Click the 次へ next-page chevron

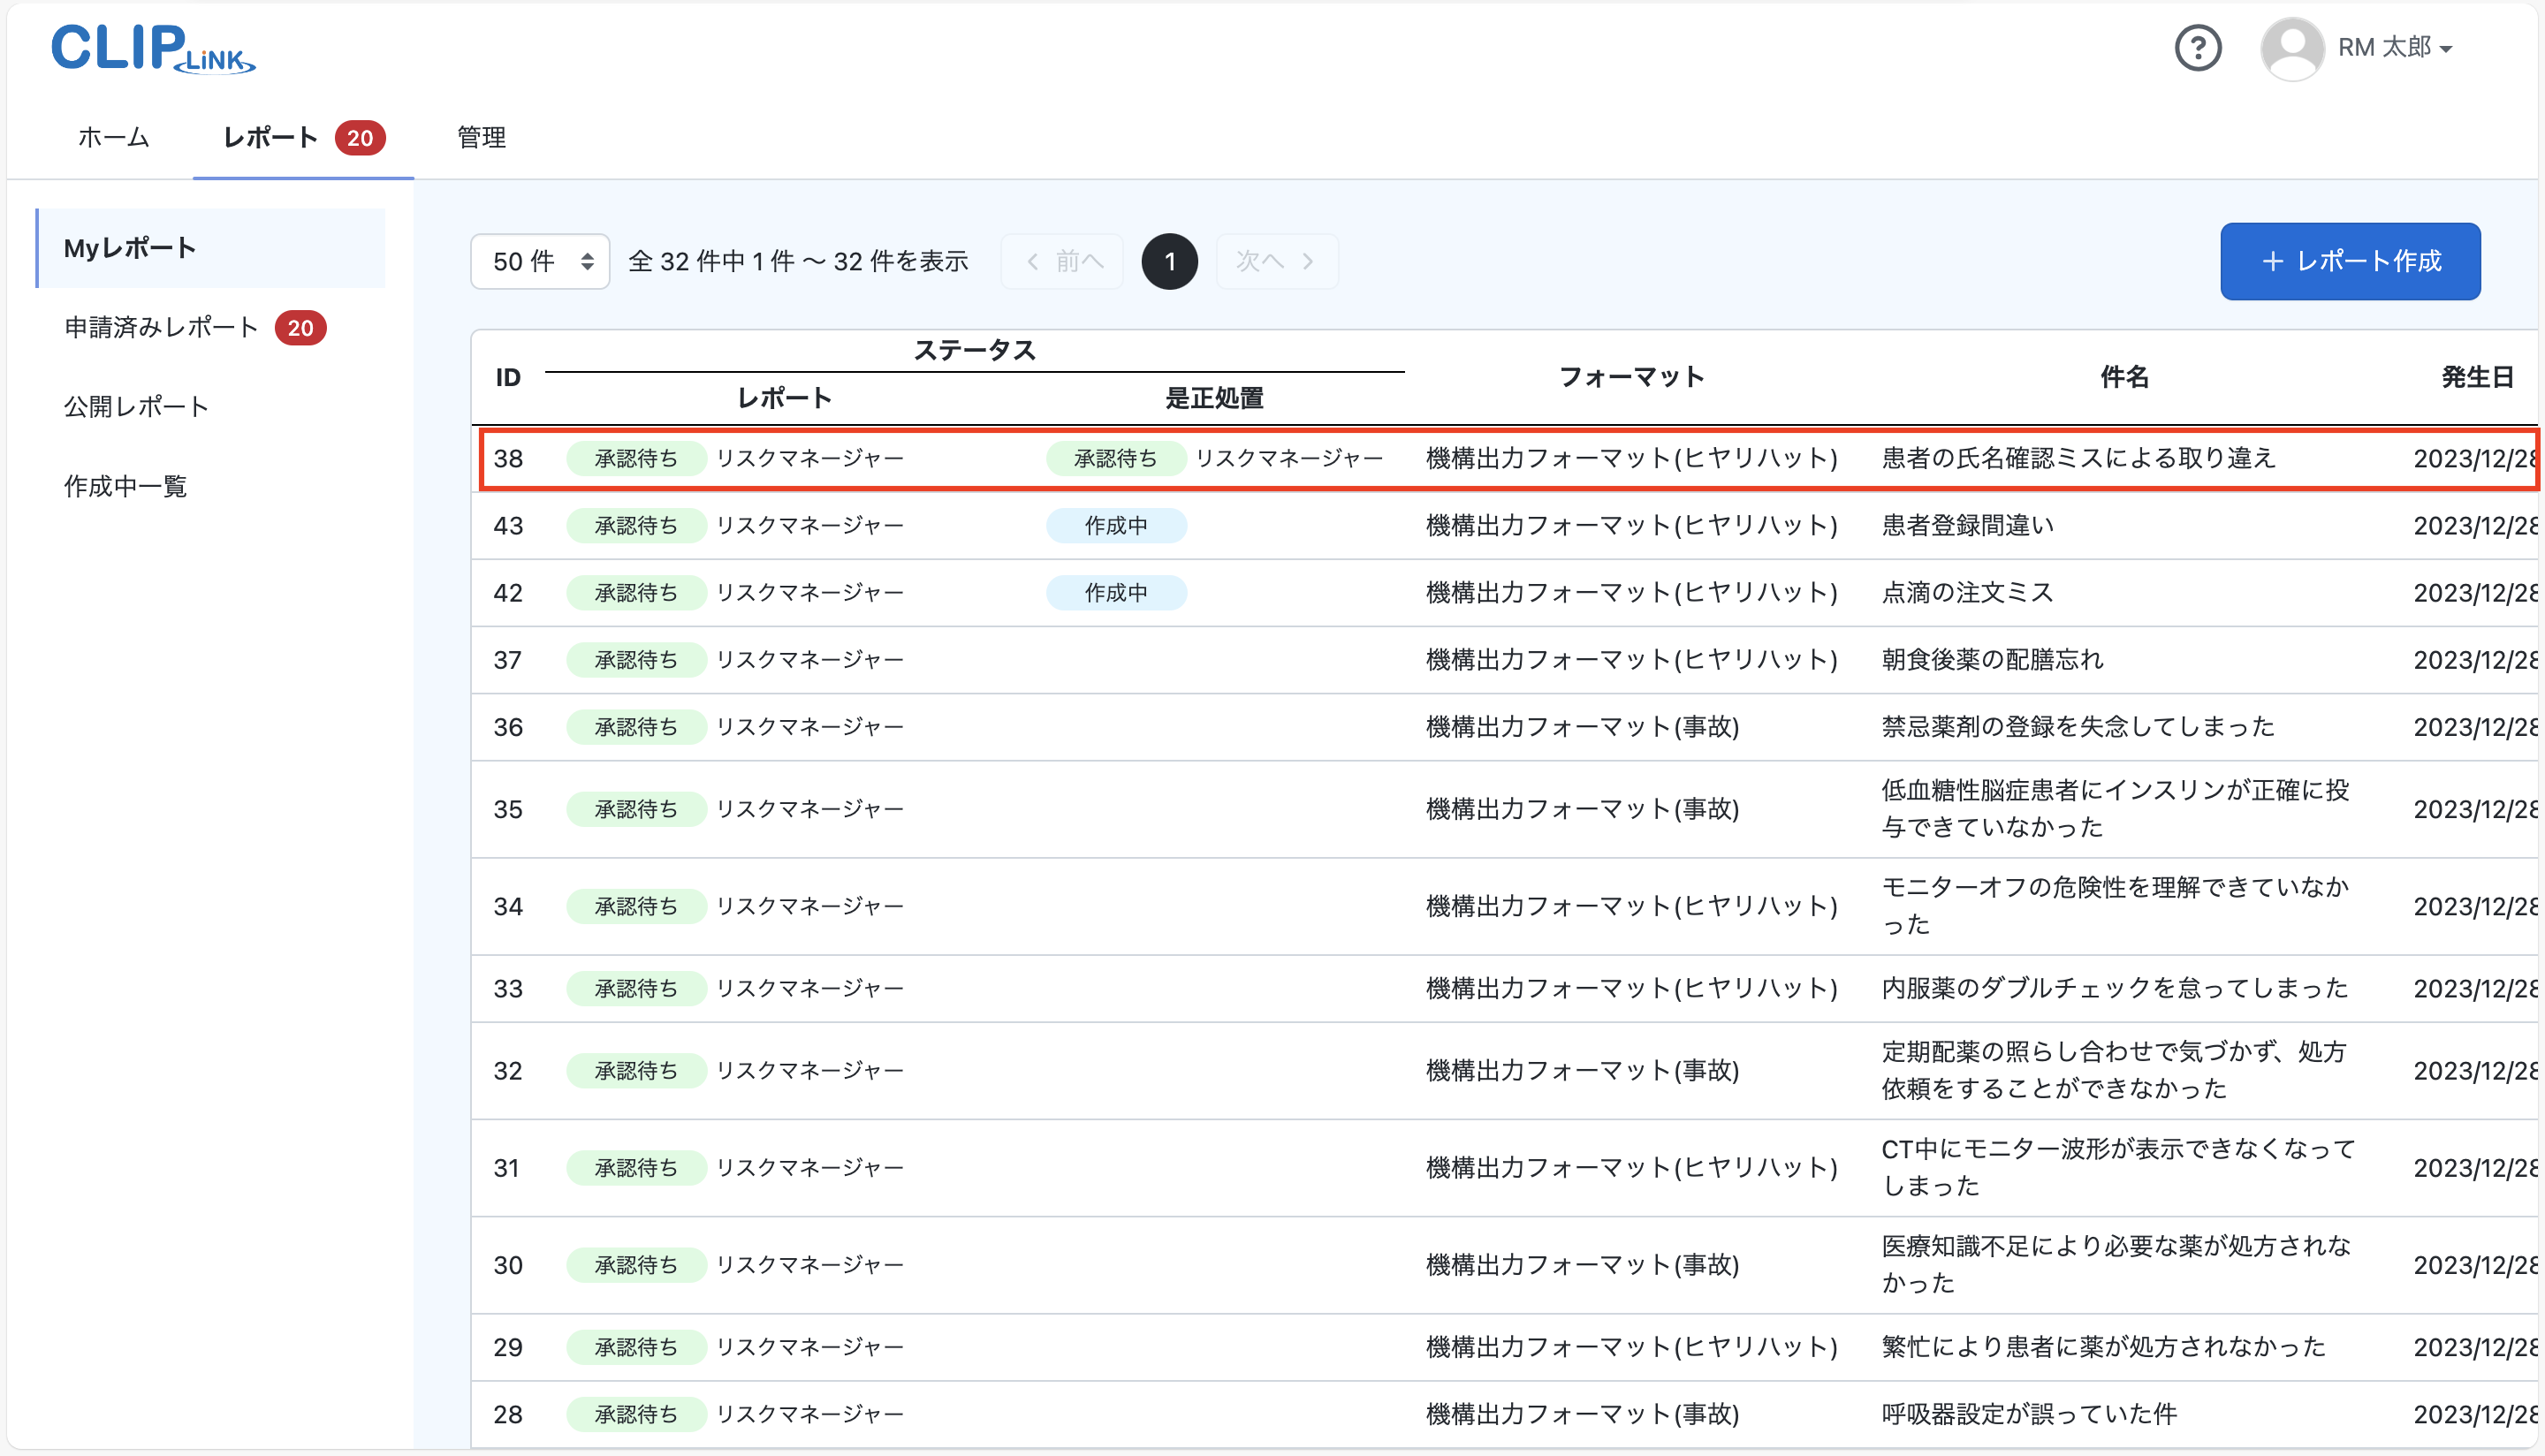[1309, 261]
